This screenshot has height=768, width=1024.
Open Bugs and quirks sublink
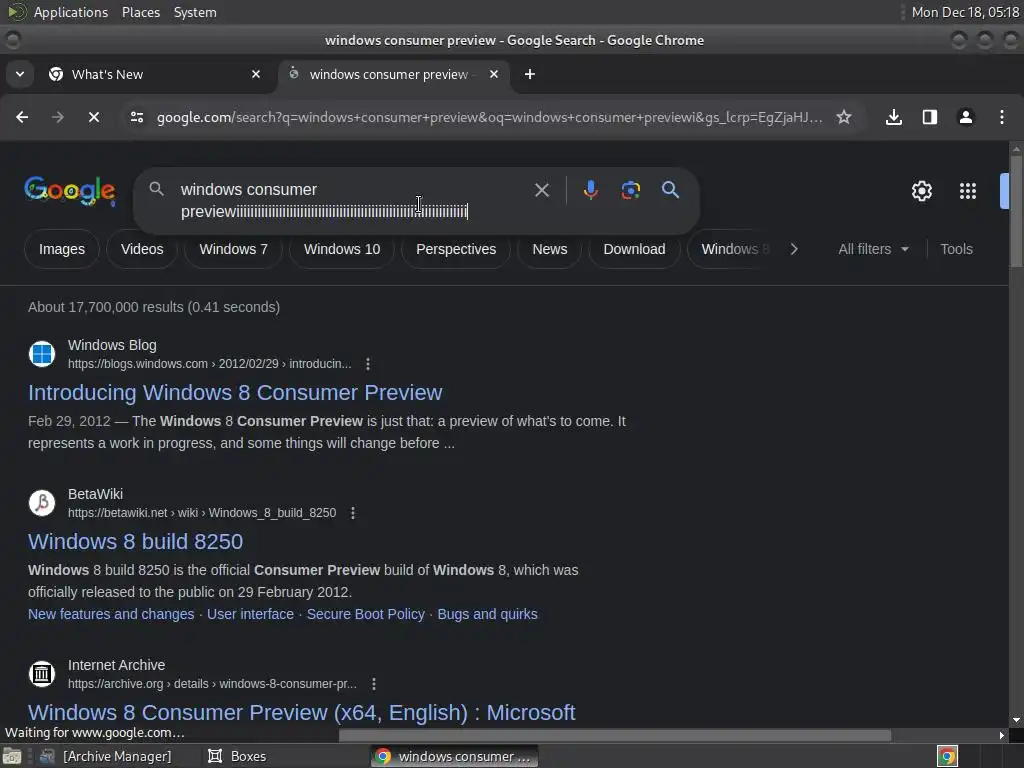tap(487, 614)
